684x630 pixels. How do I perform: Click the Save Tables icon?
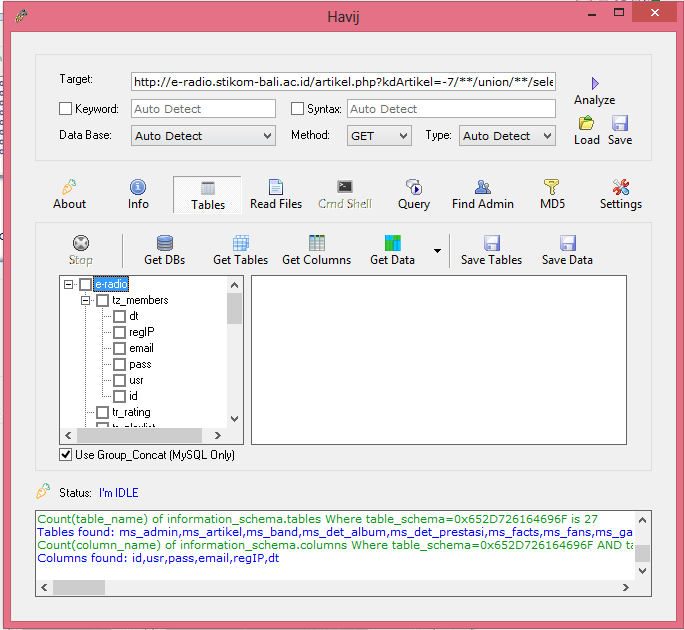(x=492, y=243)
